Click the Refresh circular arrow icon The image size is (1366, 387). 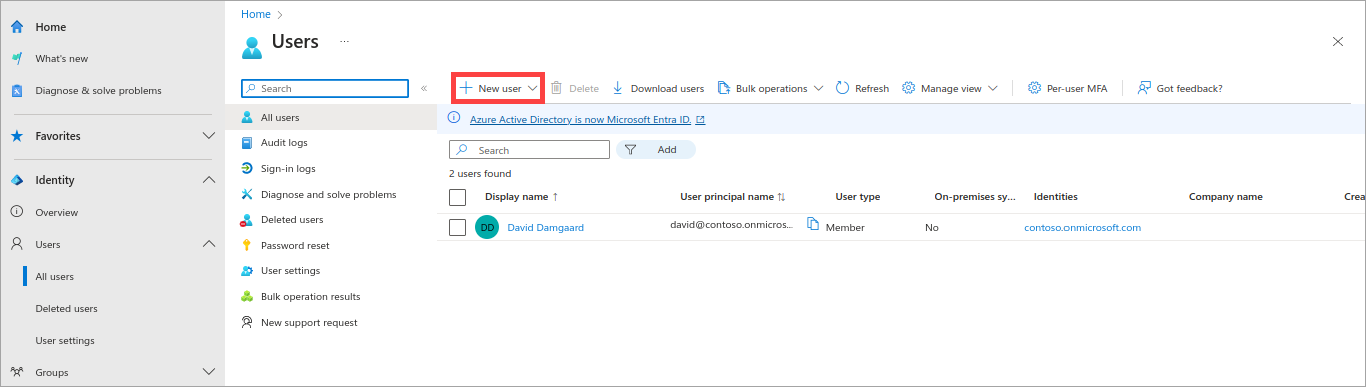[842, 88]
